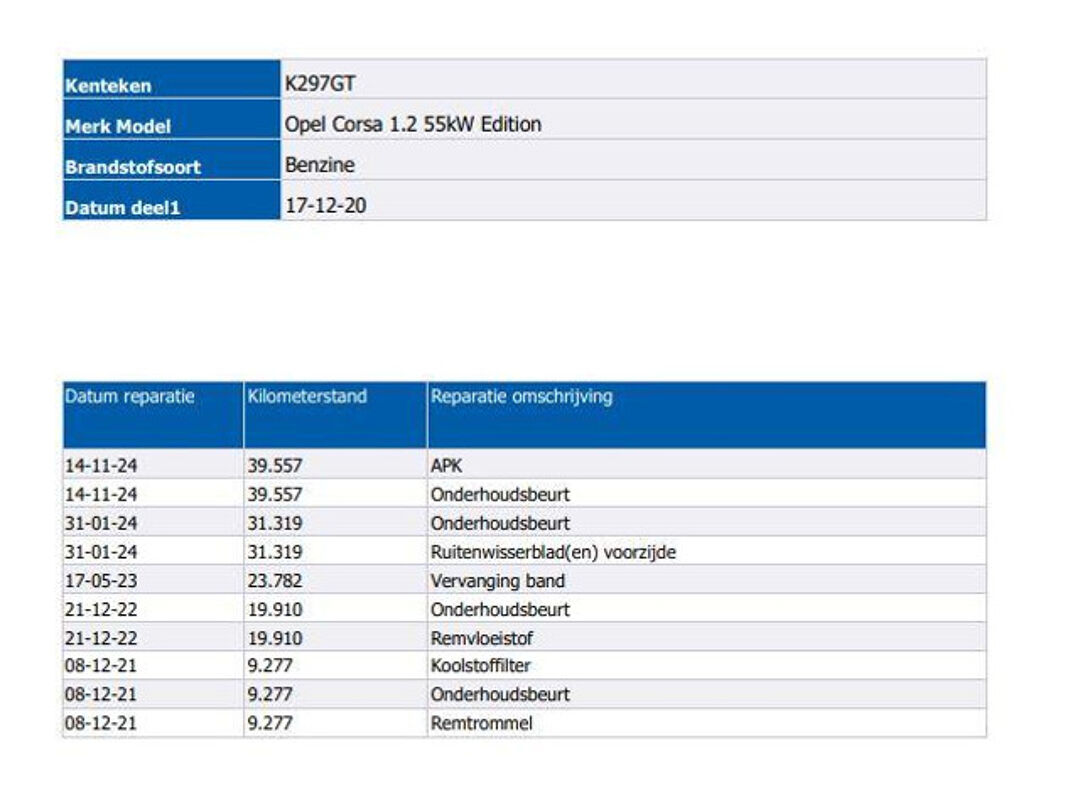Click the Datum deel1 row label
Image resolution: width=1080 pixels, height=810 pixels.
click(122, 208)
